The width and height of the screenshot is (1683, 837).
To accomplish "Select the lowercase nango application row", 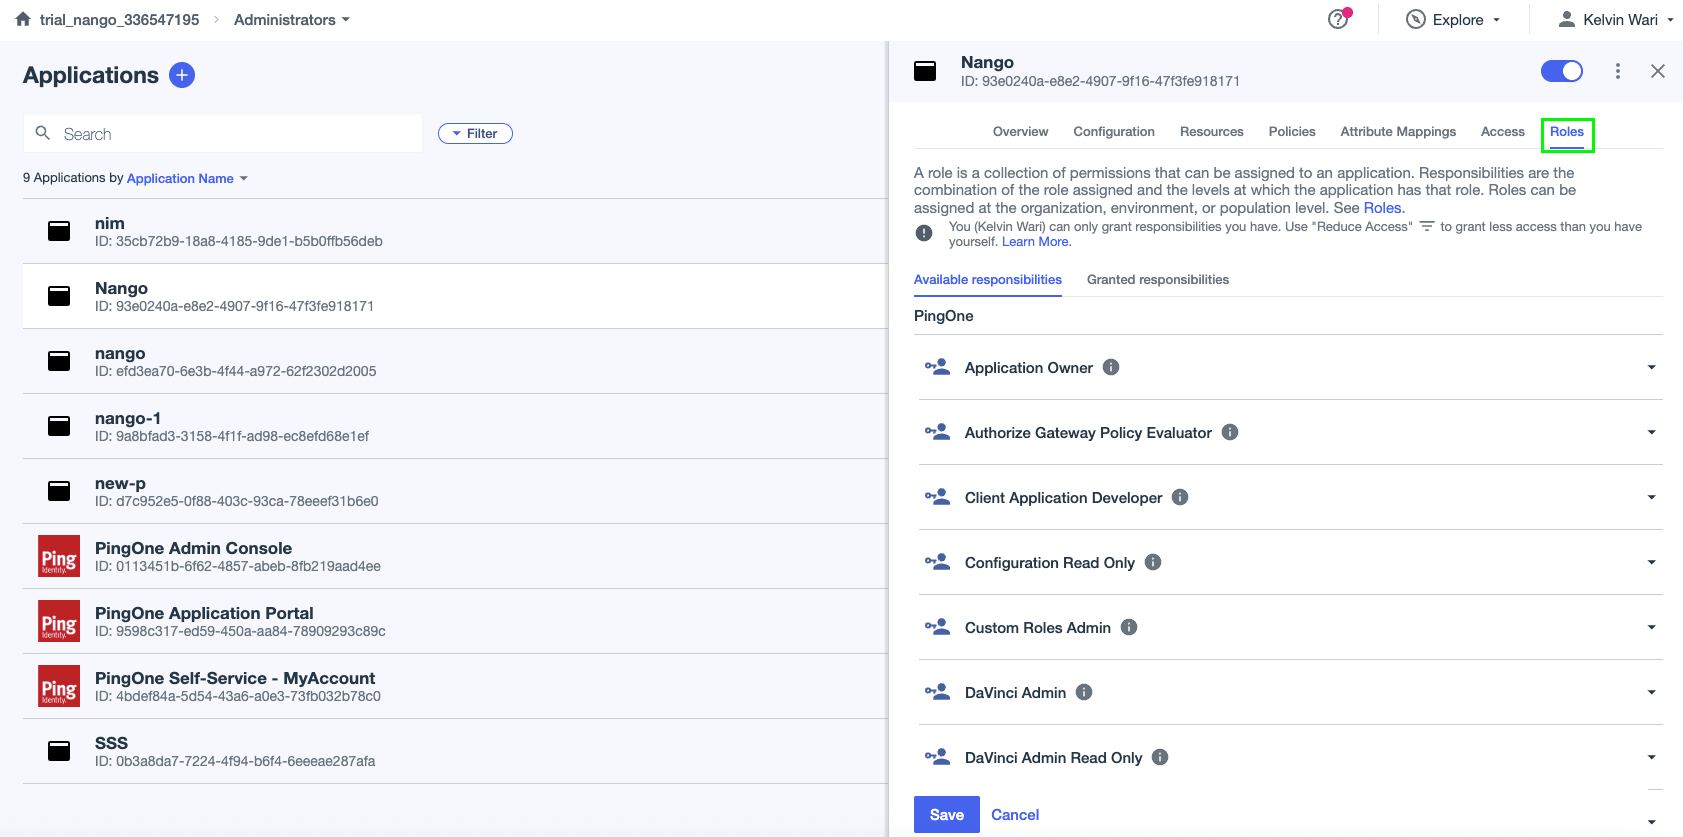I will click(455, 361).
